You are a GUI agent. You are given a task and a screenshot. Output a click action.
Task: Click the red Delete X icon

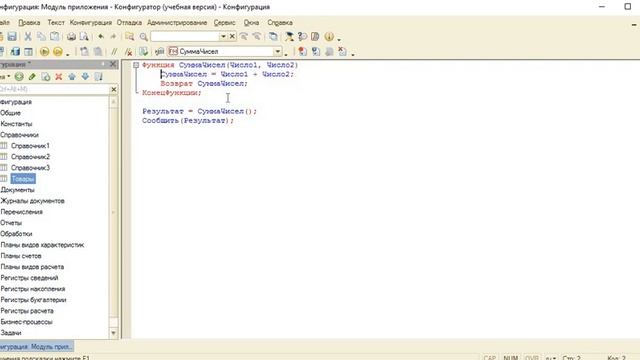[x=59, y=77]
